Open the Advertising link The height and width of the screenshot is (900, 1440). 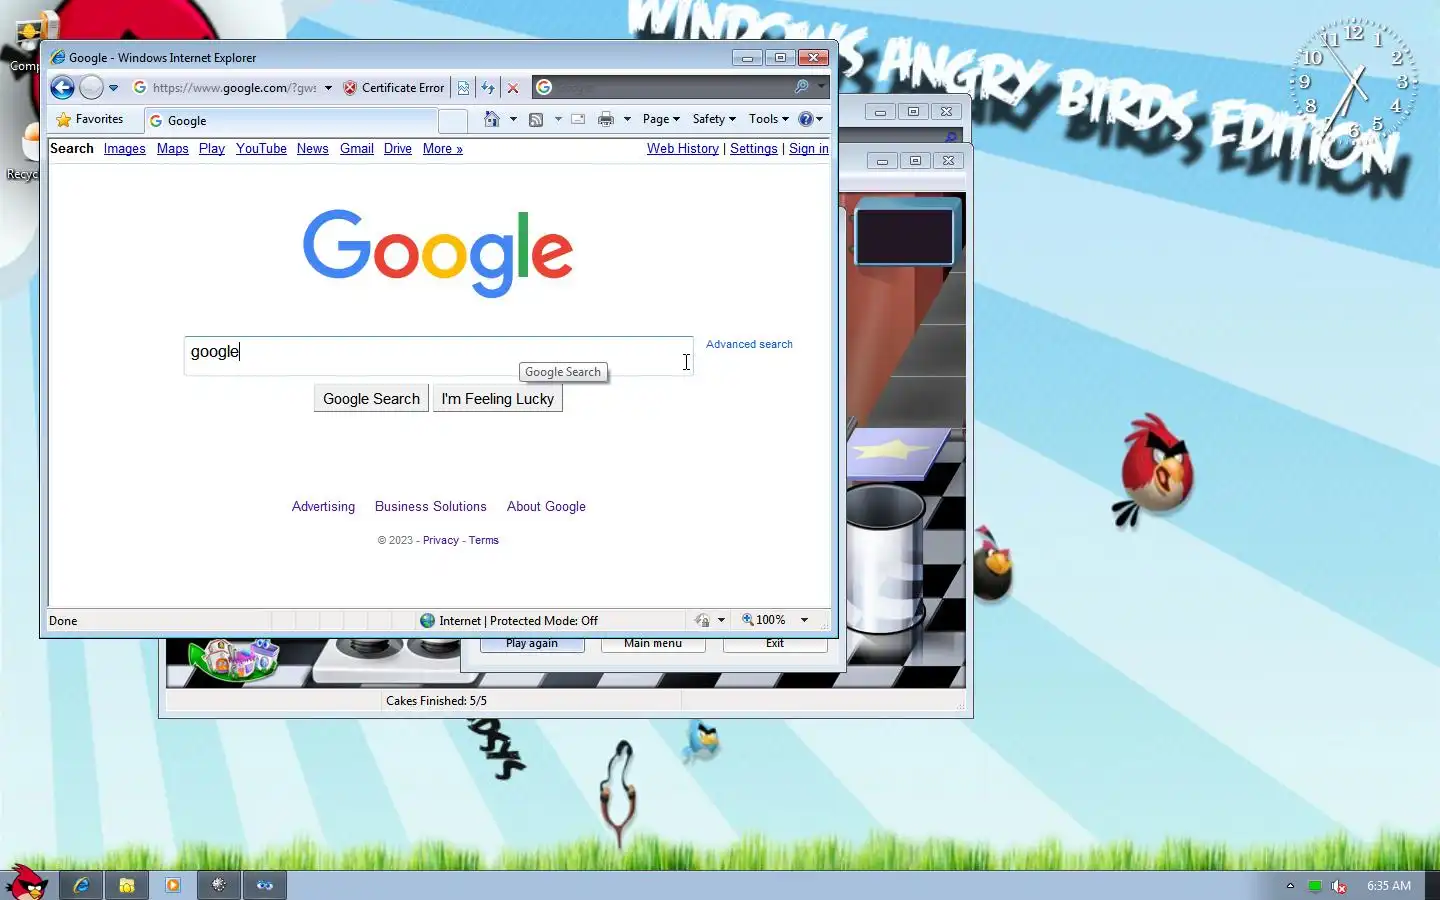tap(323, 507)
